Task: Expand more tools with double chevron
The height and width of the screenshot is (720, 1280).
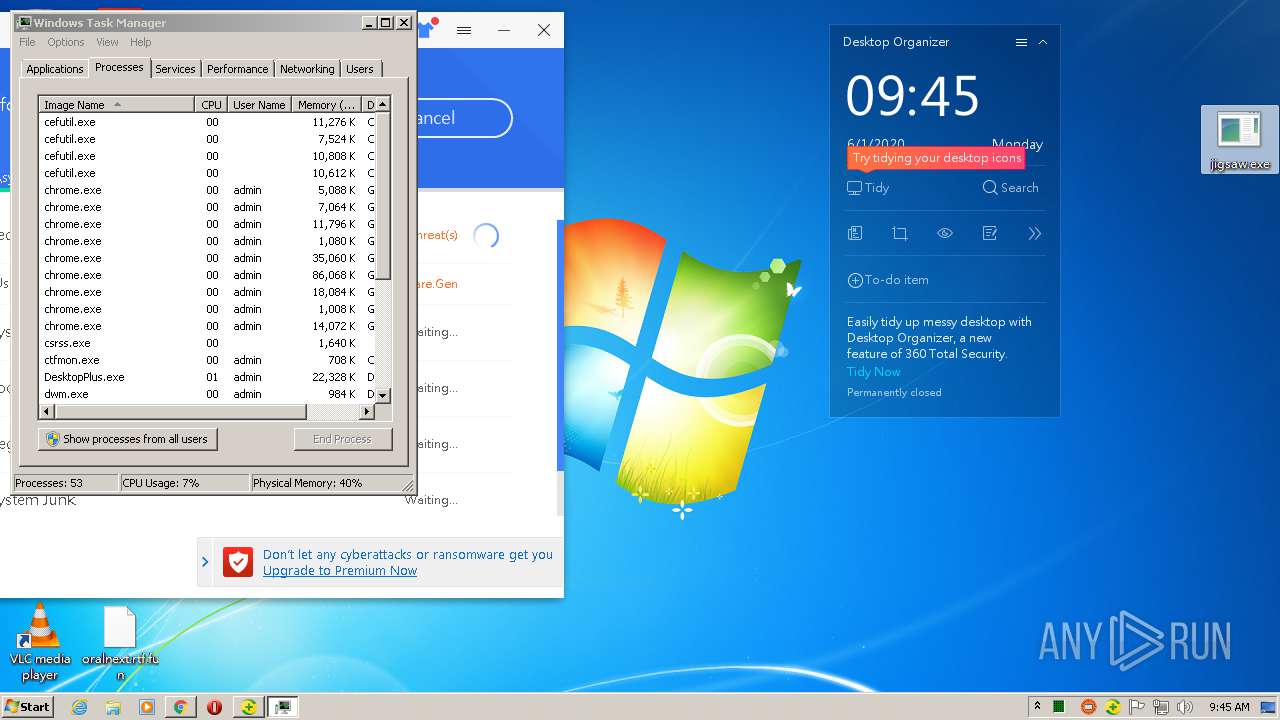Action: point(1035,233)
